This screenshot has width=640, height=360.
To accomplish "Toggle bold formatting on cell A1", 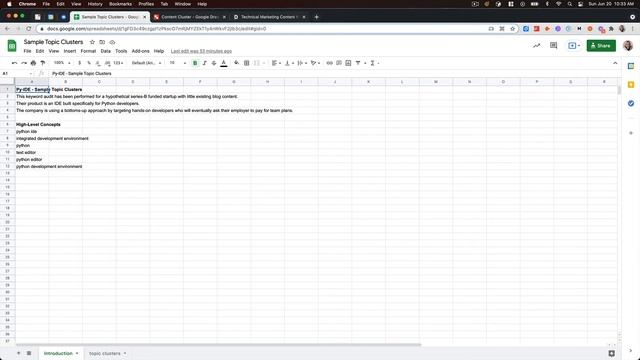I will (x=195, y=63).
